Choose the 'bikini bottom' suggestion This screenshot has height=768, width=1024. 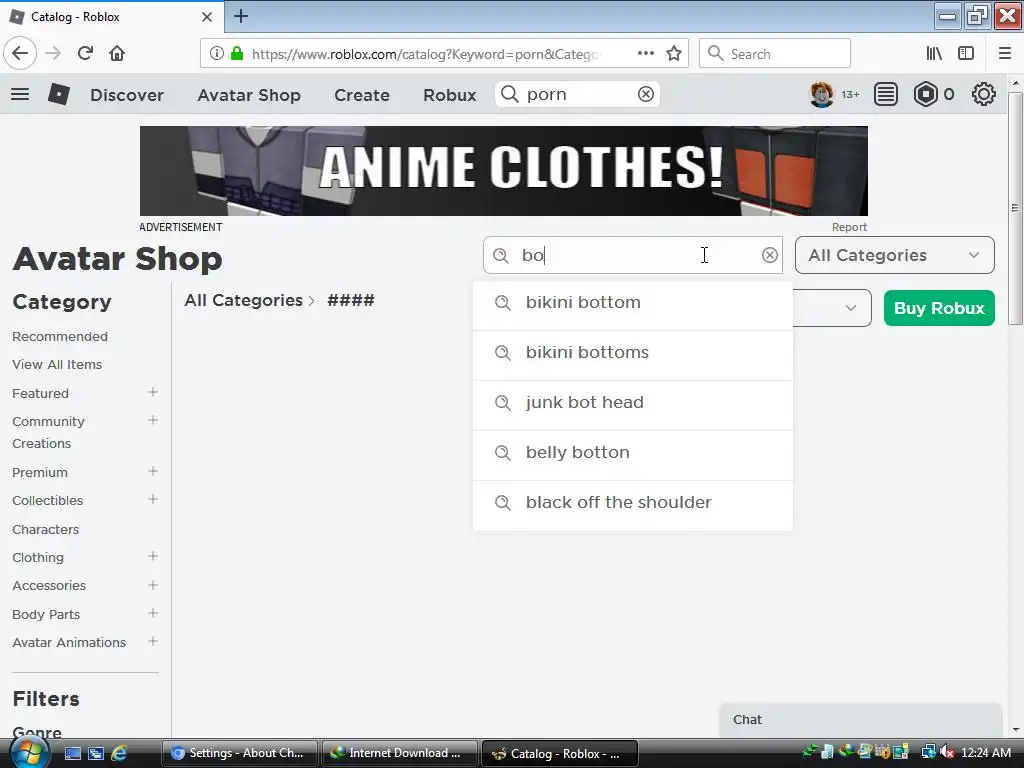(x=633, y=303)
